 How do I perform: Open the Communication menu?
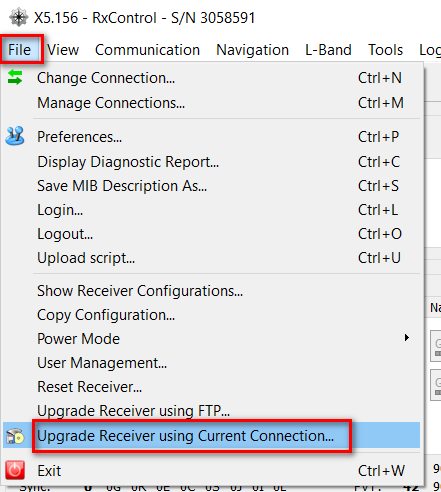147,50
